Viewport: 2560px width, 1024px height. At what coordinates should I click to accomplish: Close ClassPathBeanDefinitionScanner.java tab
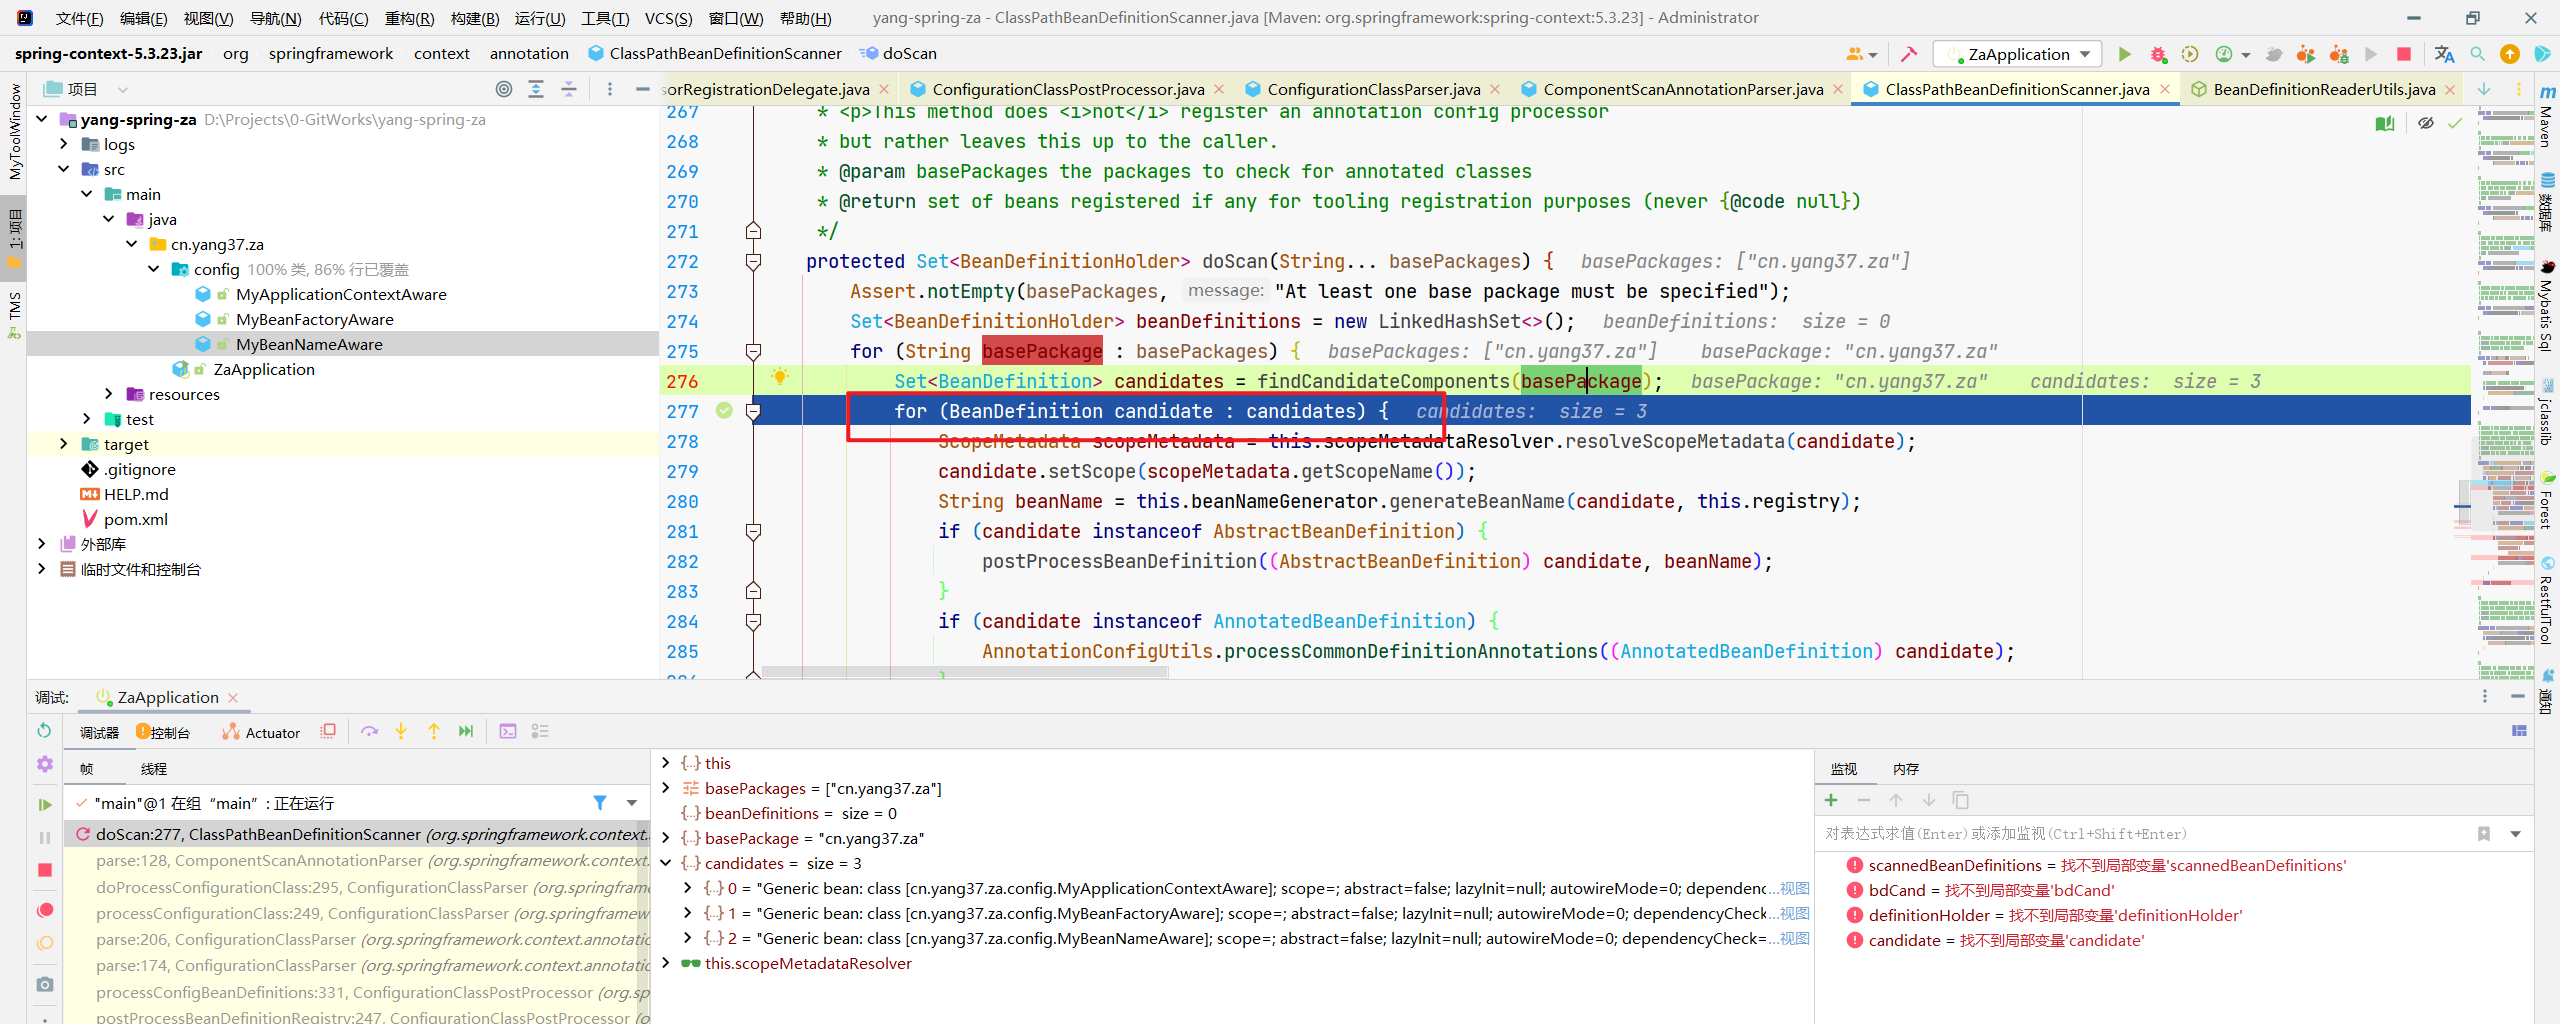point(2165,89)
